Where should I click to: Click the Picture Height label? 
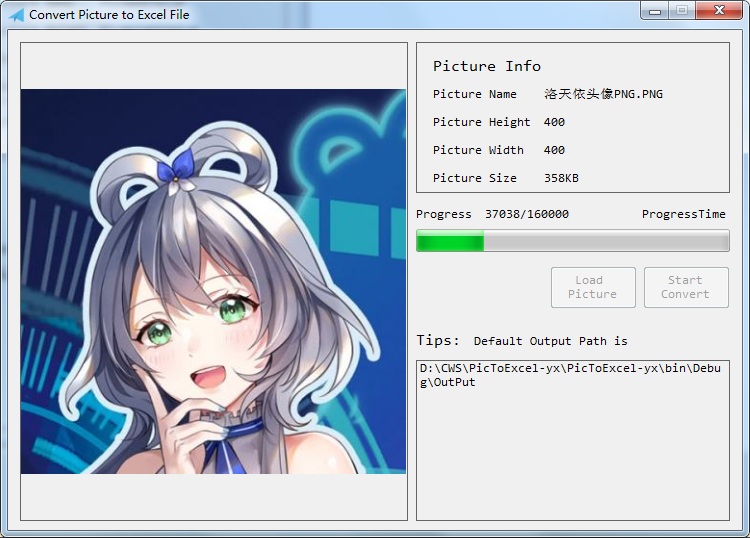click(x=482, y=122)
